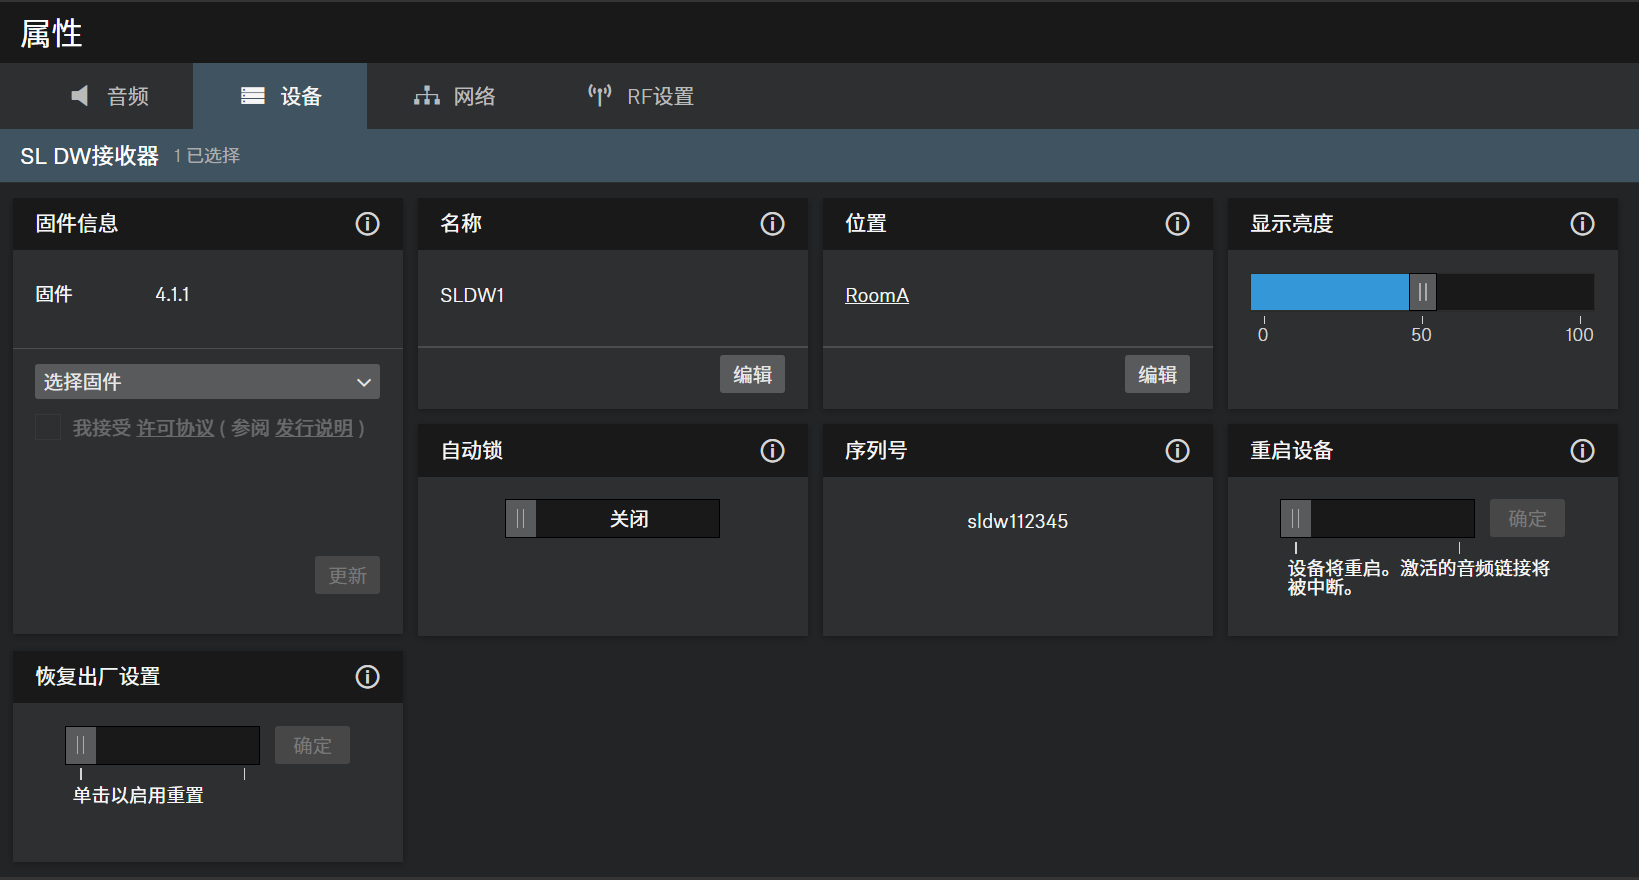
Task: Open the RF设置 tab
Action: tap(641, 96)
